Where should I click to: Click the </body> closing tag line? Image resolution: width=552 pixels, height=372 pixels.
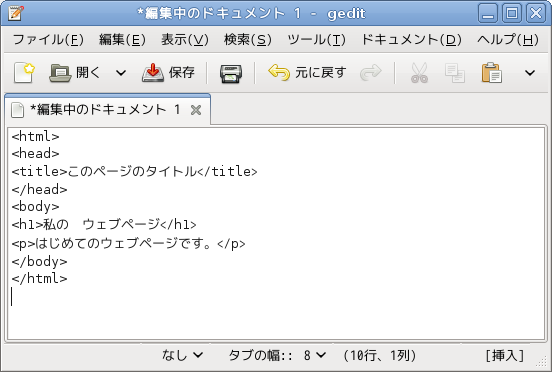(x=39, y=261)
